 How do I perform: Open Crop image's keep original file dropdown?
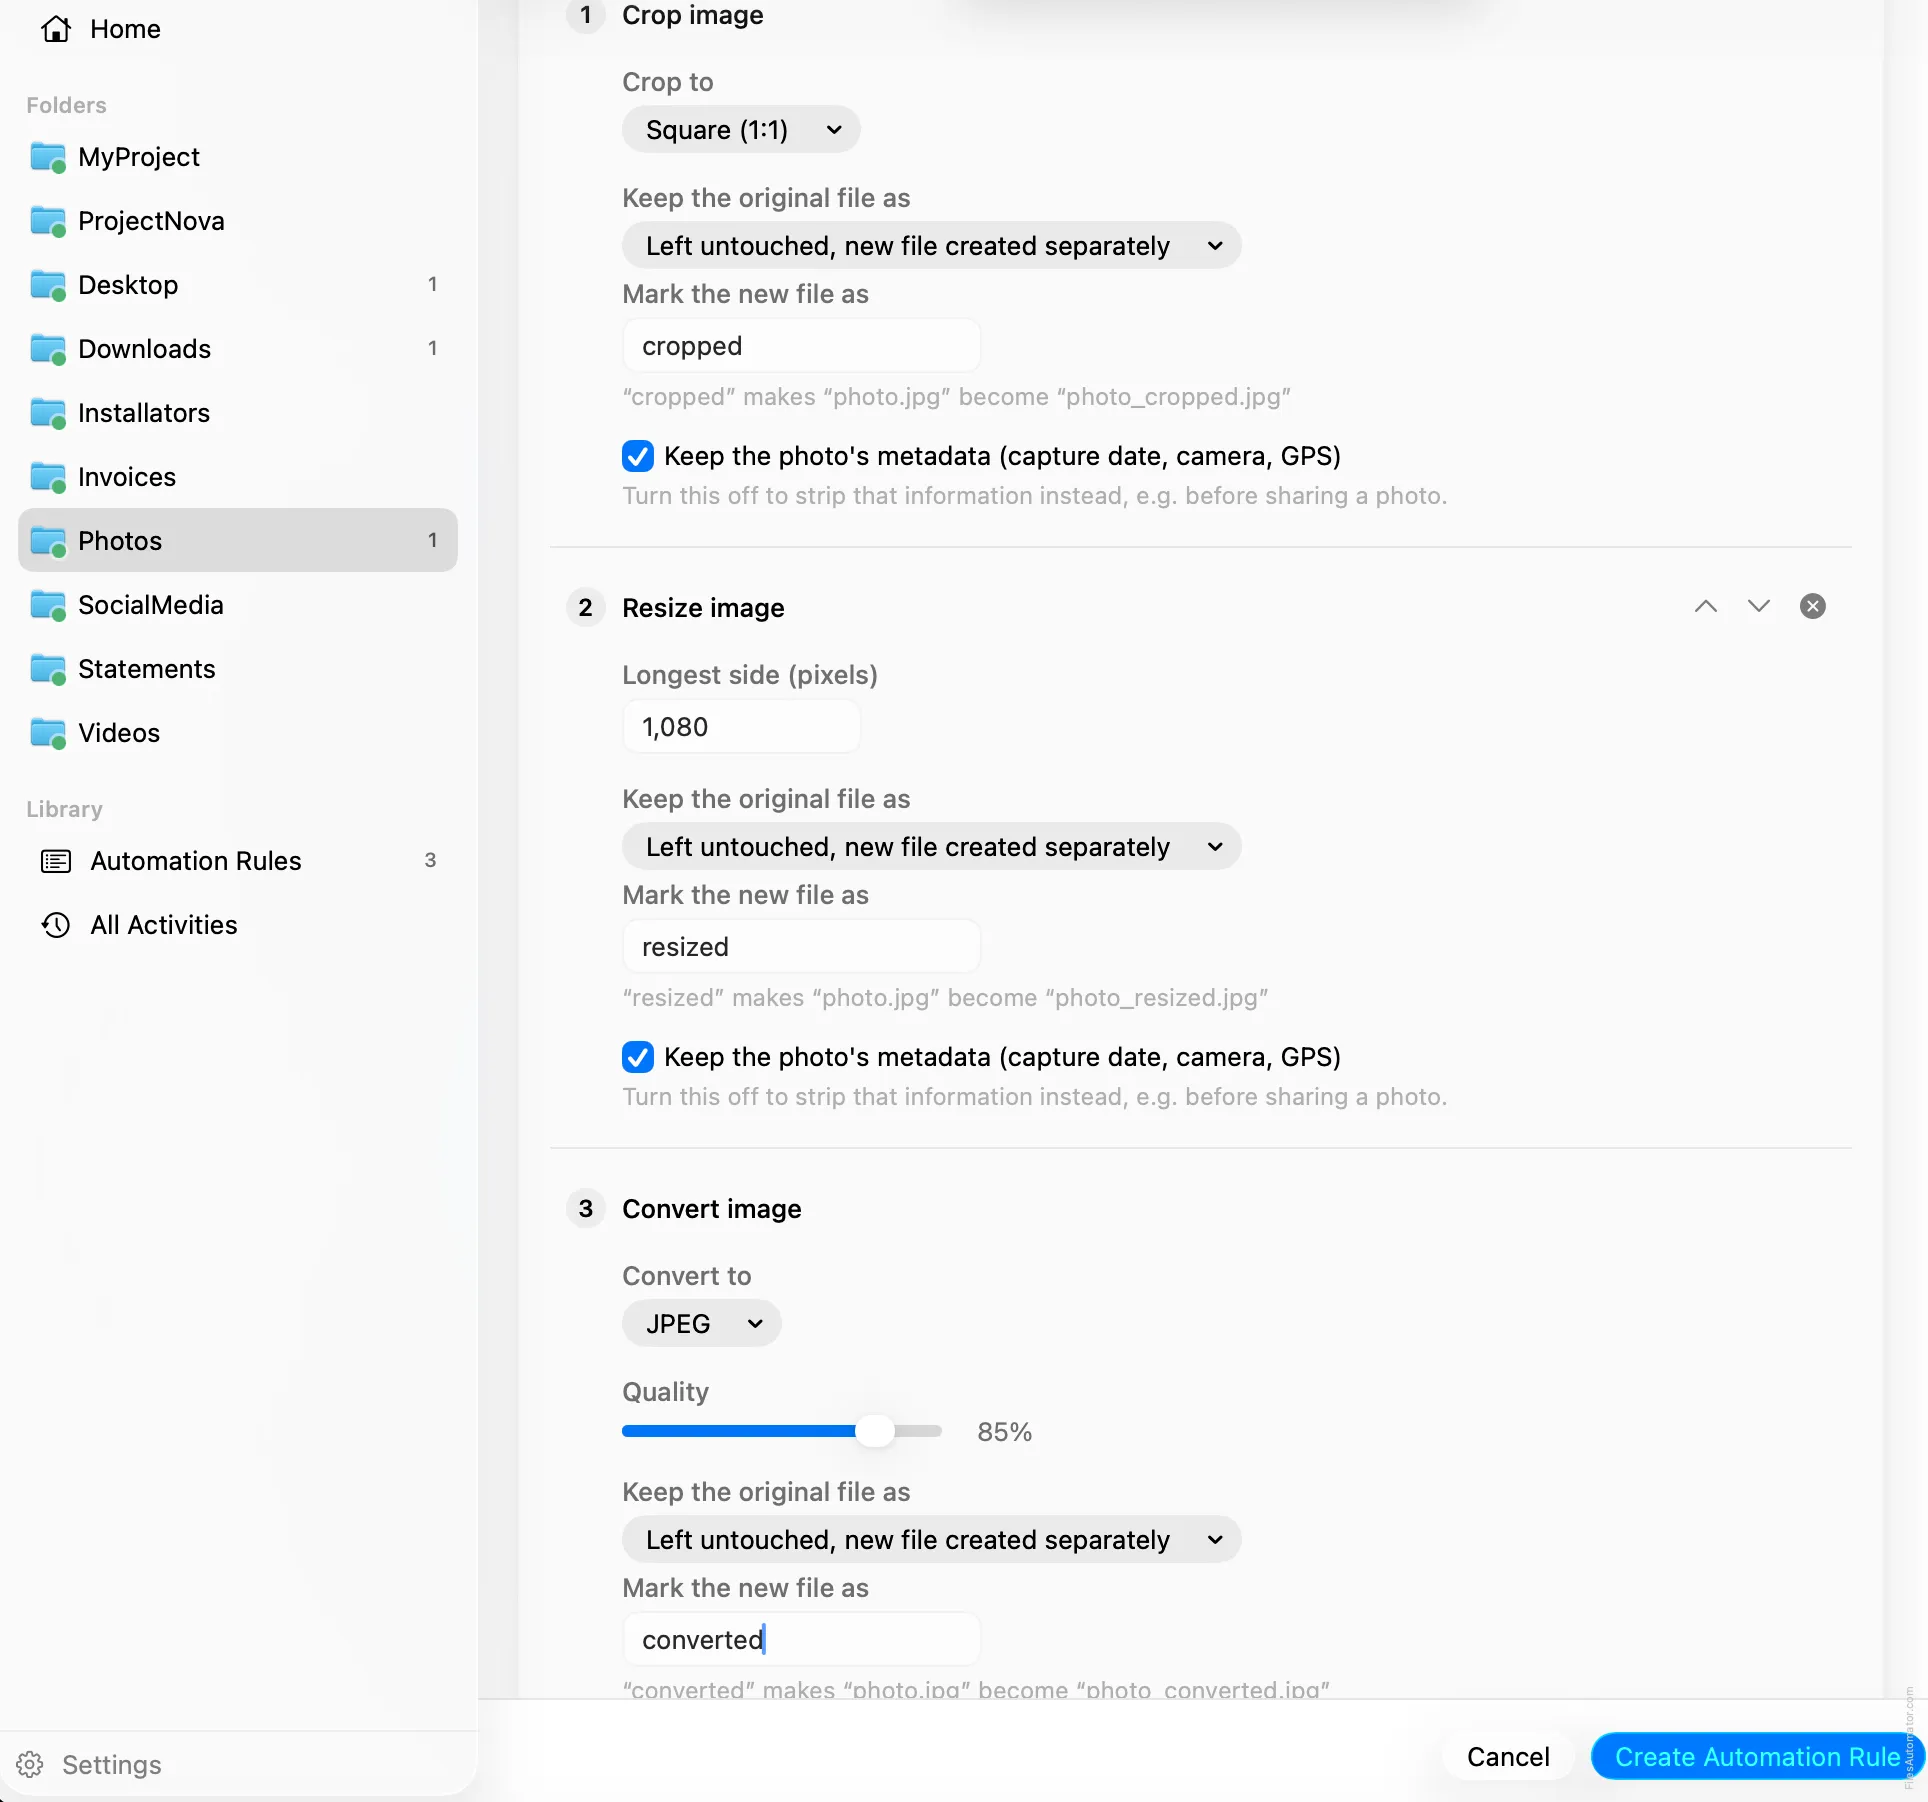931,246
